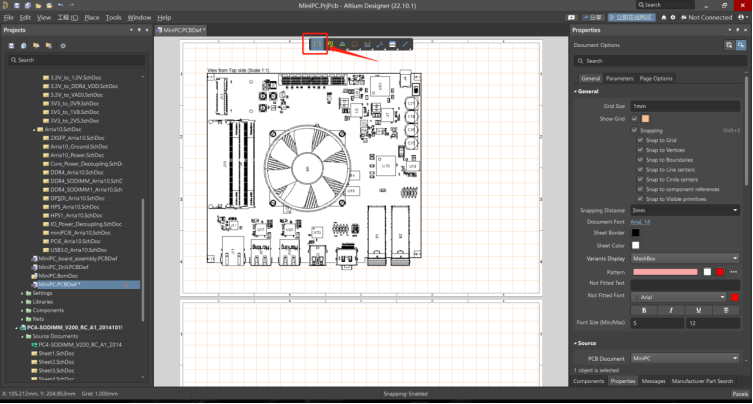Toggle the Show Grid checkbox
The height and width of the screenshot is (404, 753).
coord(634,118)
